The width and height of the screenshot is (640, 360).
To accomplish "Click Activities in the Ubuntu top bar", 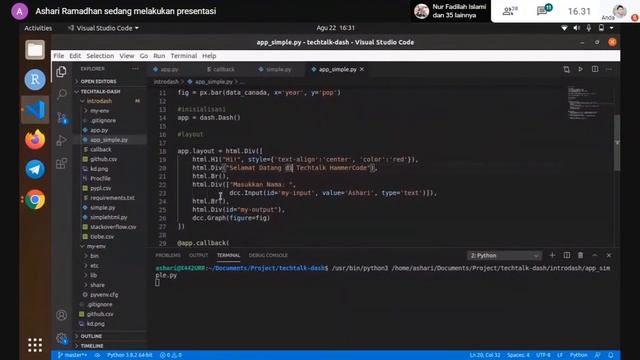I will (x=38, y=28).
